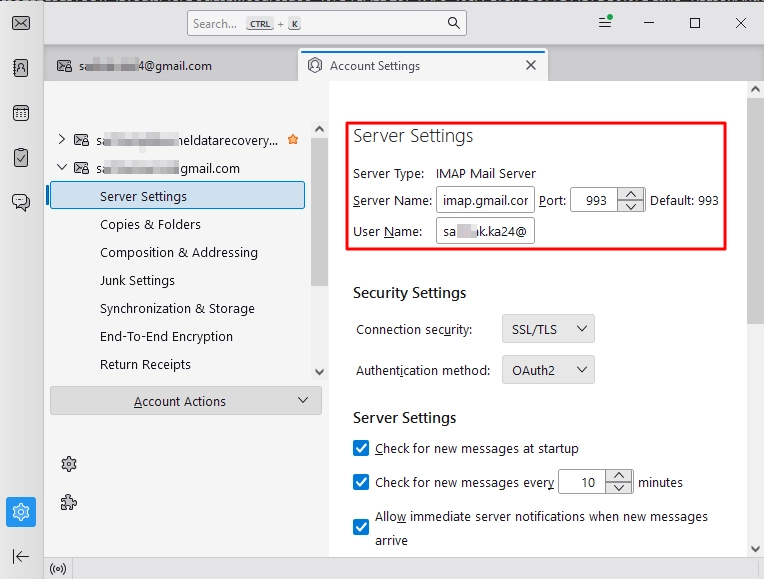764x579 pixels.
Task: Toggle Check for new messages every 10 minutes
Action: 361,482
